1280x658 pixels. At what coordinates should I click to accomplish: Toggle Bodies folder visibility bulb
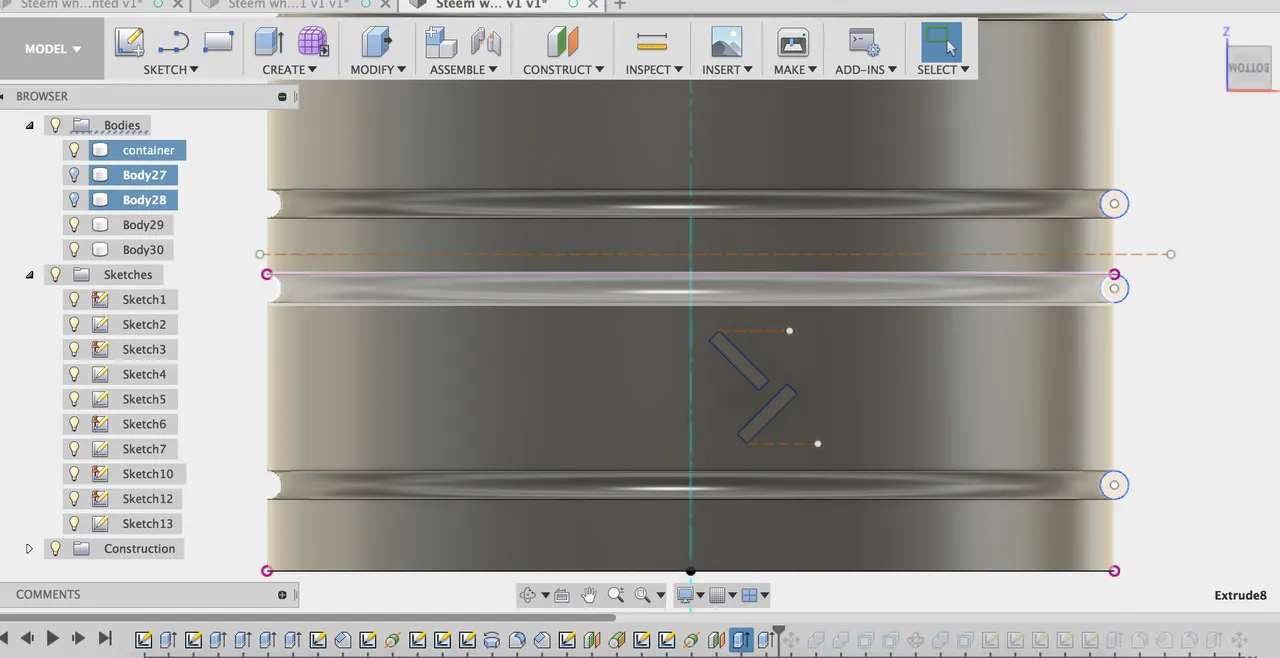click(56, 125)
